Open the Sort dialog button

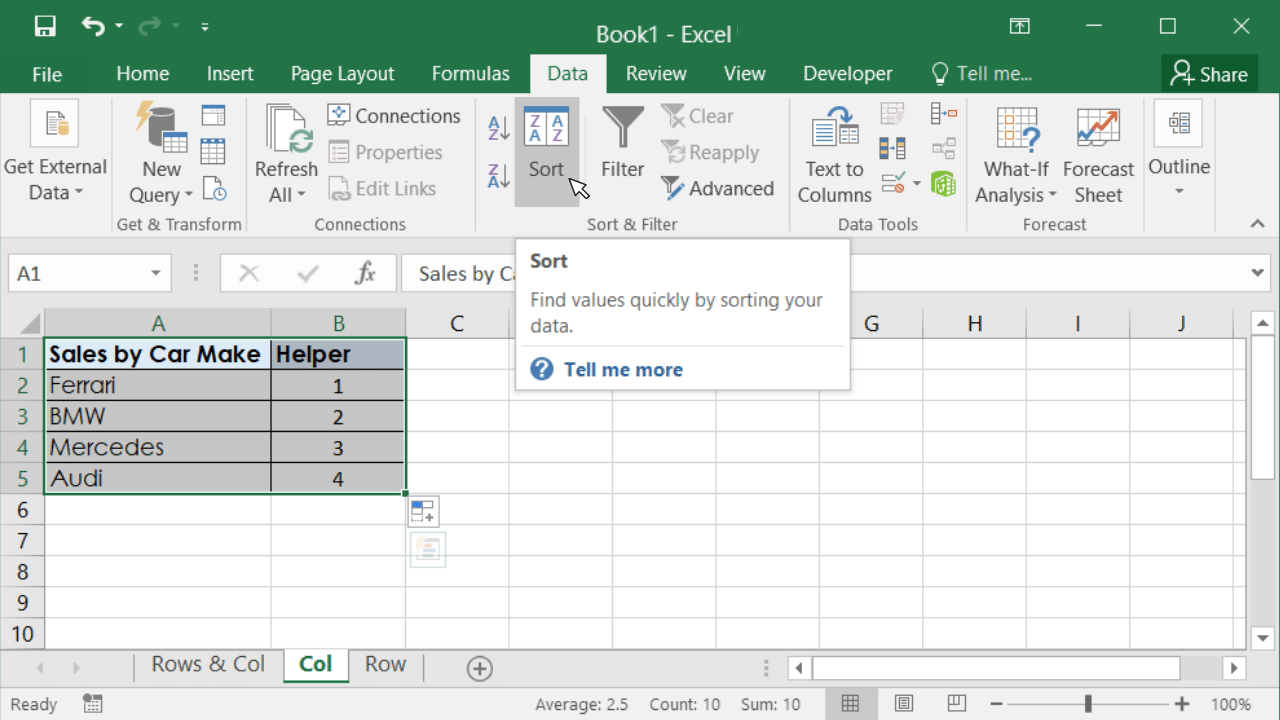pos(546,150)
